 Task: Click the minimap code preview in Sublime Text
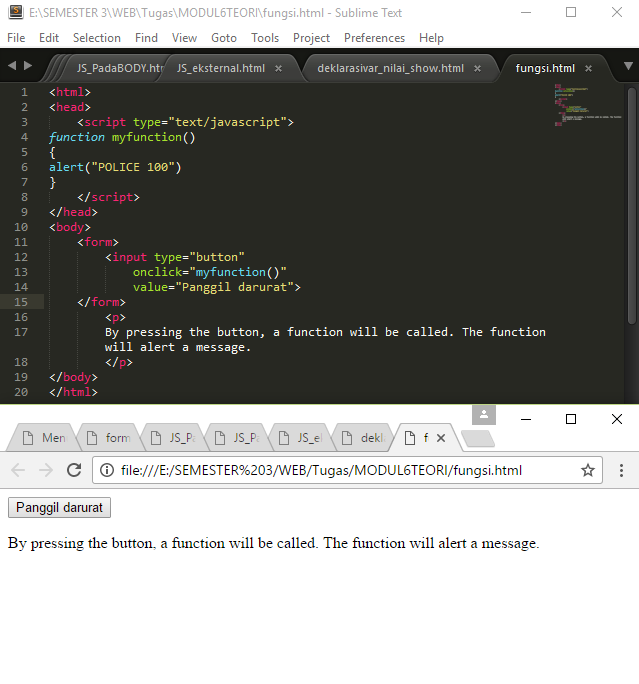[587, 105]
